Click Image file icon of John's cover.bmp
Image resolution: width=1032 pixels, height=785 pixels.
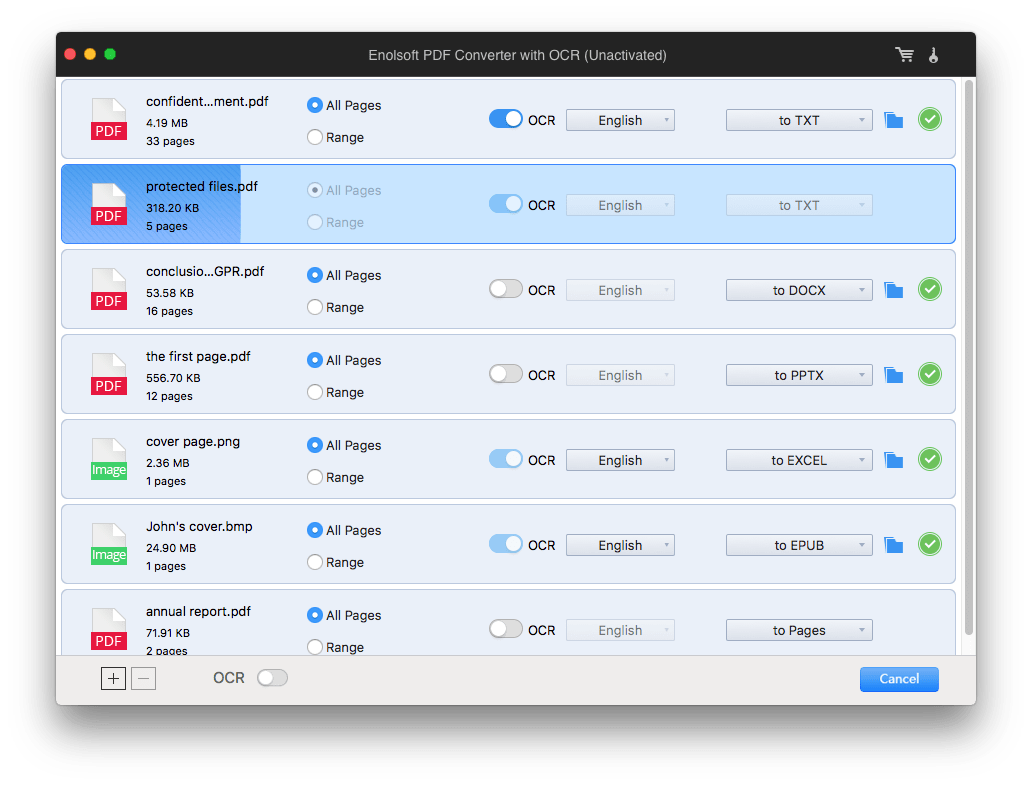(x=109, y=544)
